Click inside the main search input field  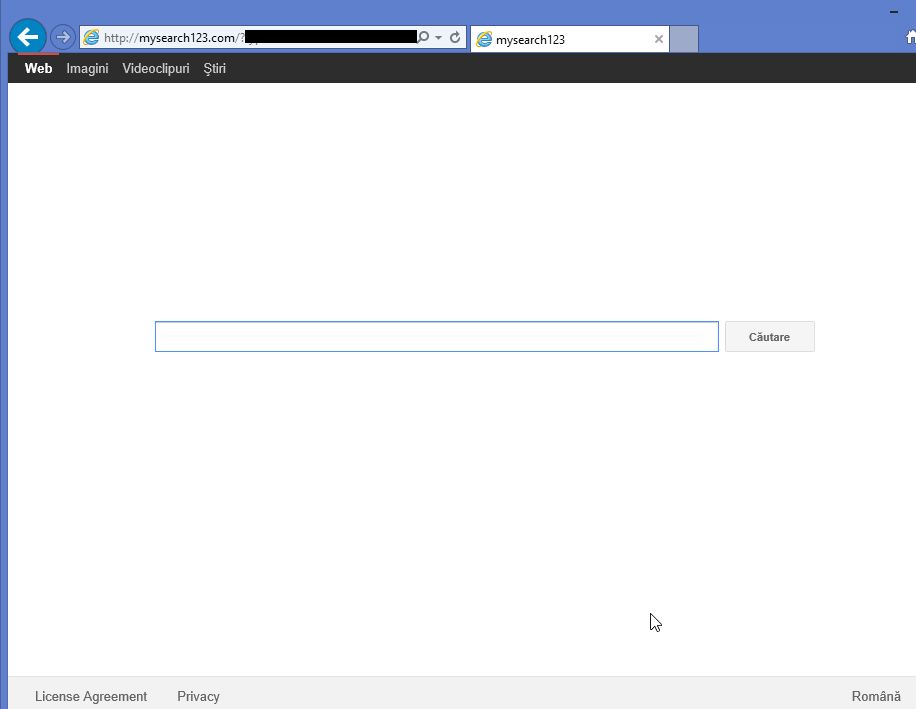tap(436, 336)
